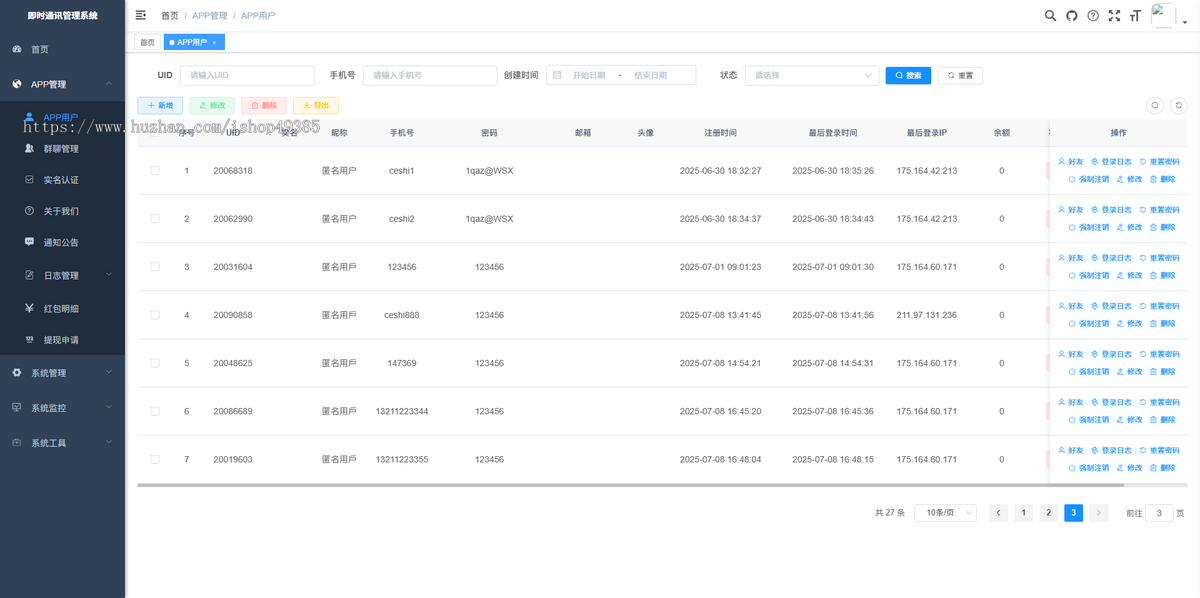Open the 状态 select dropdown

click(812, 75)
